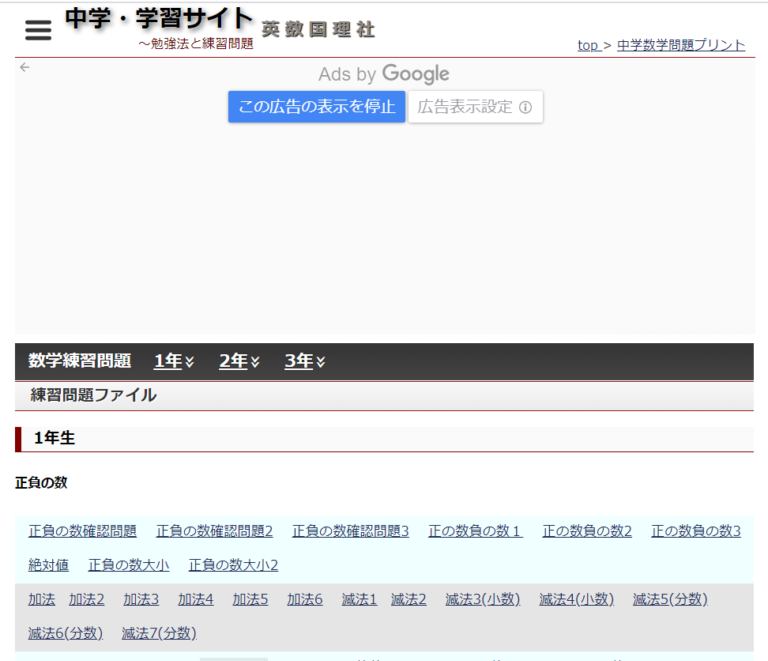The width and height of the screenshot is (768, 661).
Task: Expand the 1年 dropdown menu
Action: pyautogui.click(x=174, y=361)
